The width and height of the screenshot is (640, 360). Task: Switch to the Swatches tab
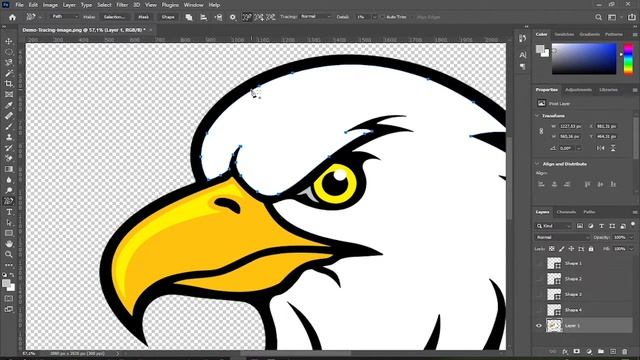(x=564, y=34)
